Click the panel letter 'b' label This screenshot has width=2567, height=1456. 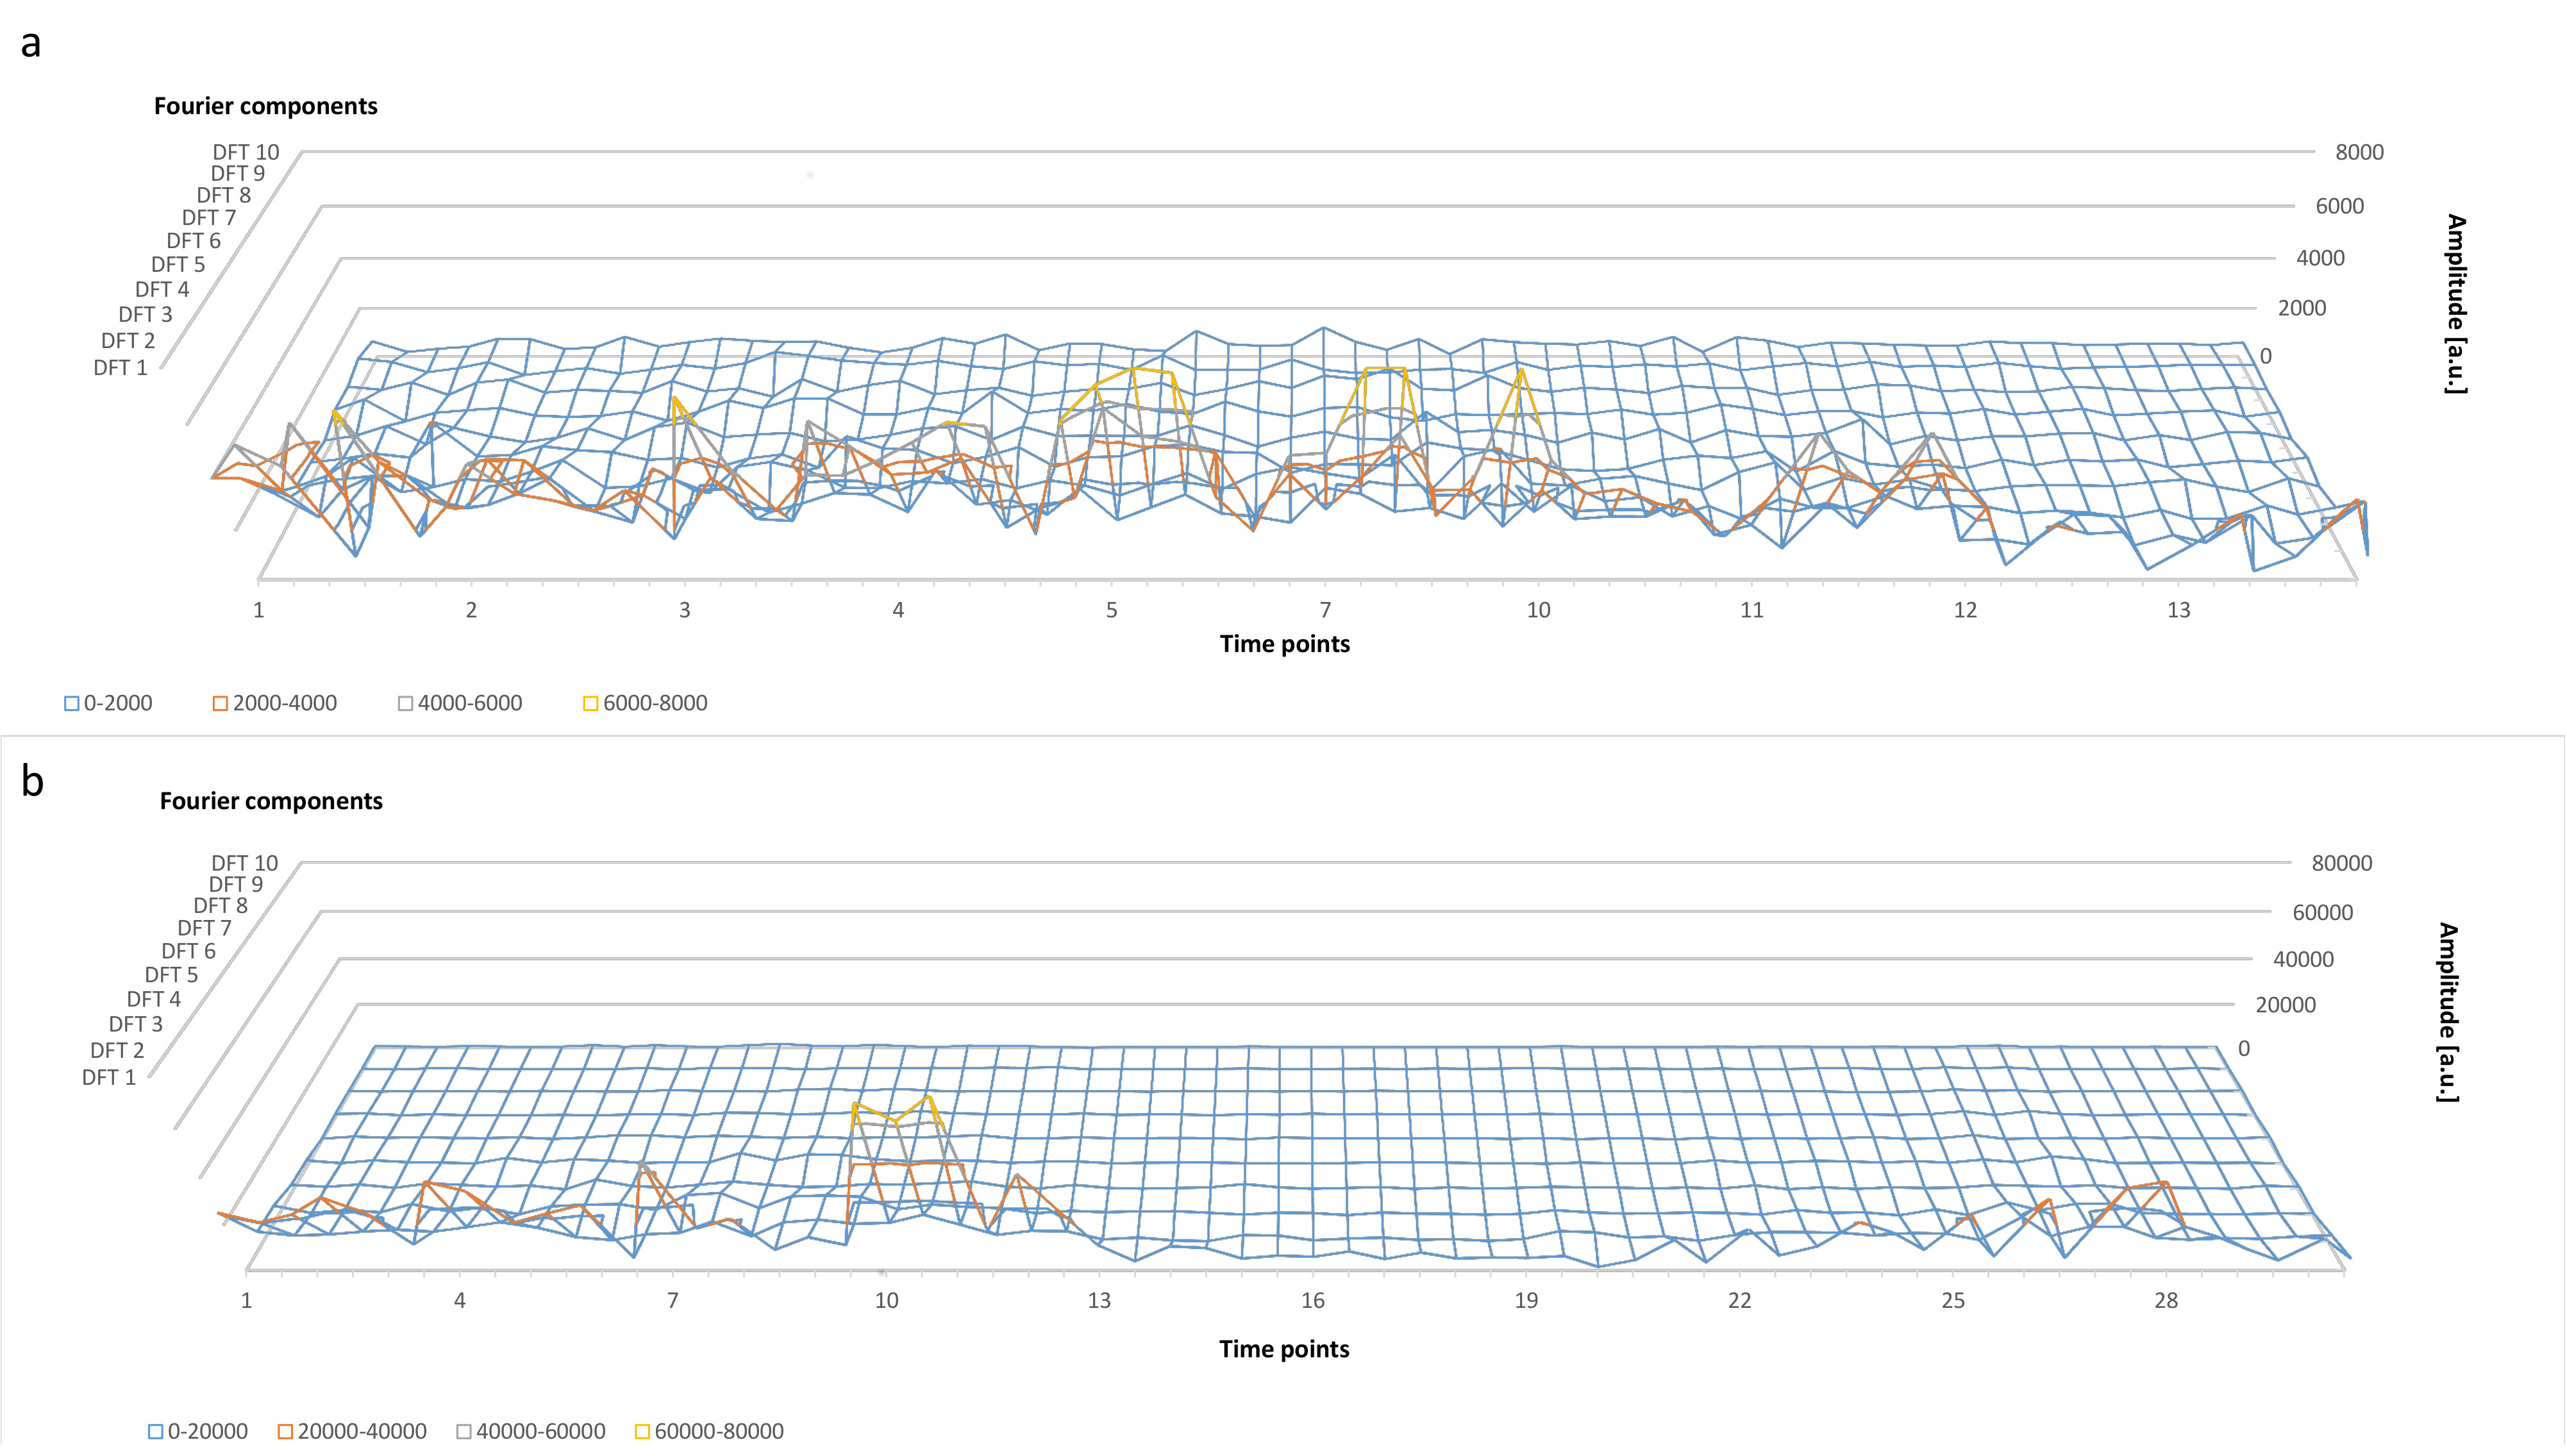[x=32, y=781]
